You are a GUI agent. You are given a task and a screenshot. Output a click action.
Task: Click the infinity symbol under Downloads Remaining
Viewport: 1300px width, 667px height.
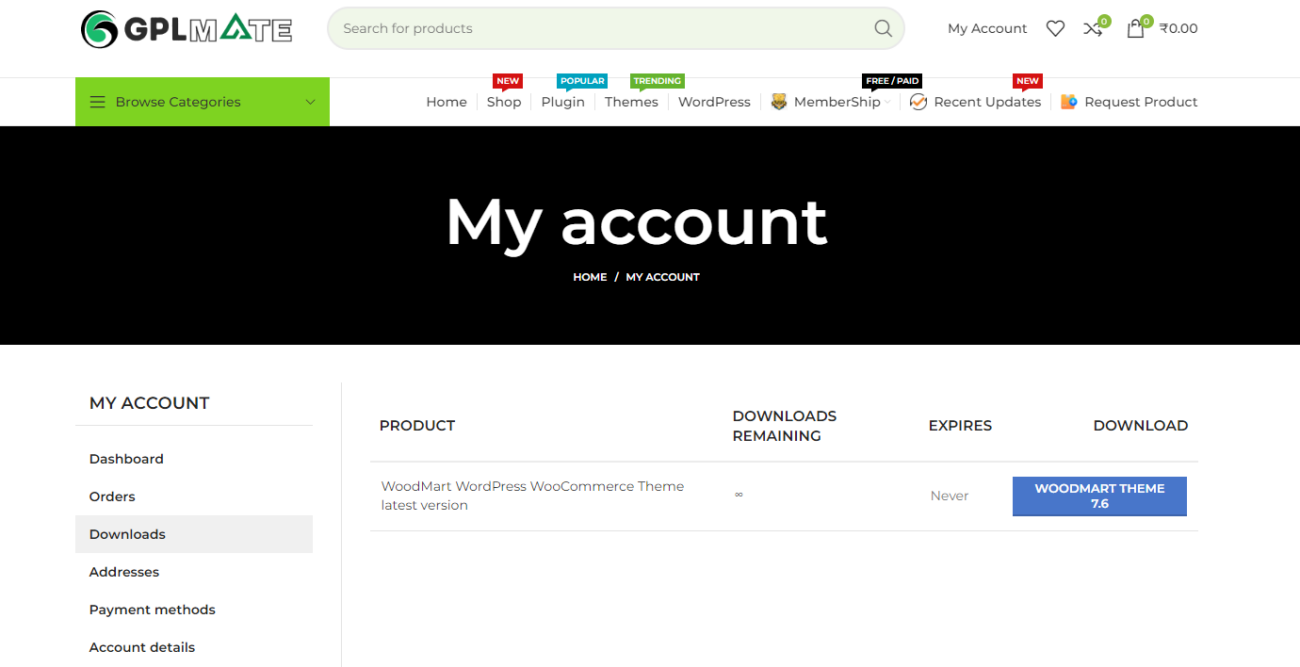(x=739, y=494)
